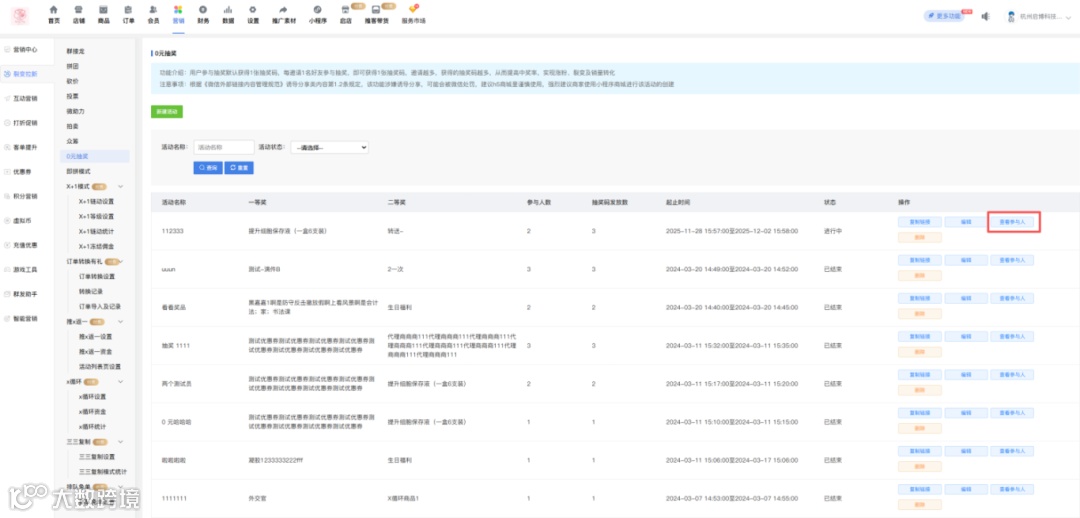Open 积分营销 in the left sidebar
The height and width of the screenshot is (518, 1080).
coord(25,196)
